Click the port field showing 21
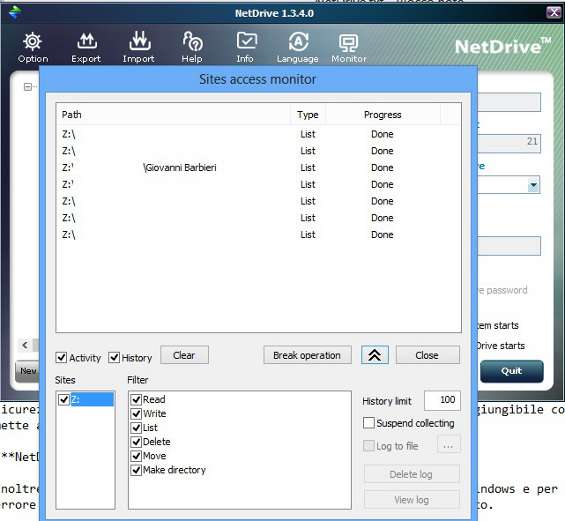565x521 pixels. coord(509,143)
